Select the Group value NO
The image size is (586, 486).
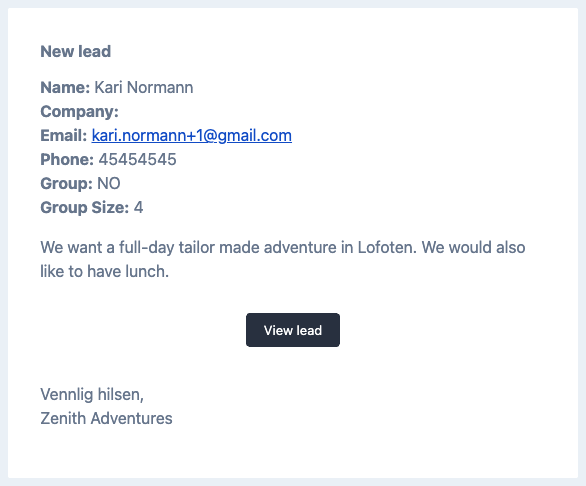[x=109, y=184]
